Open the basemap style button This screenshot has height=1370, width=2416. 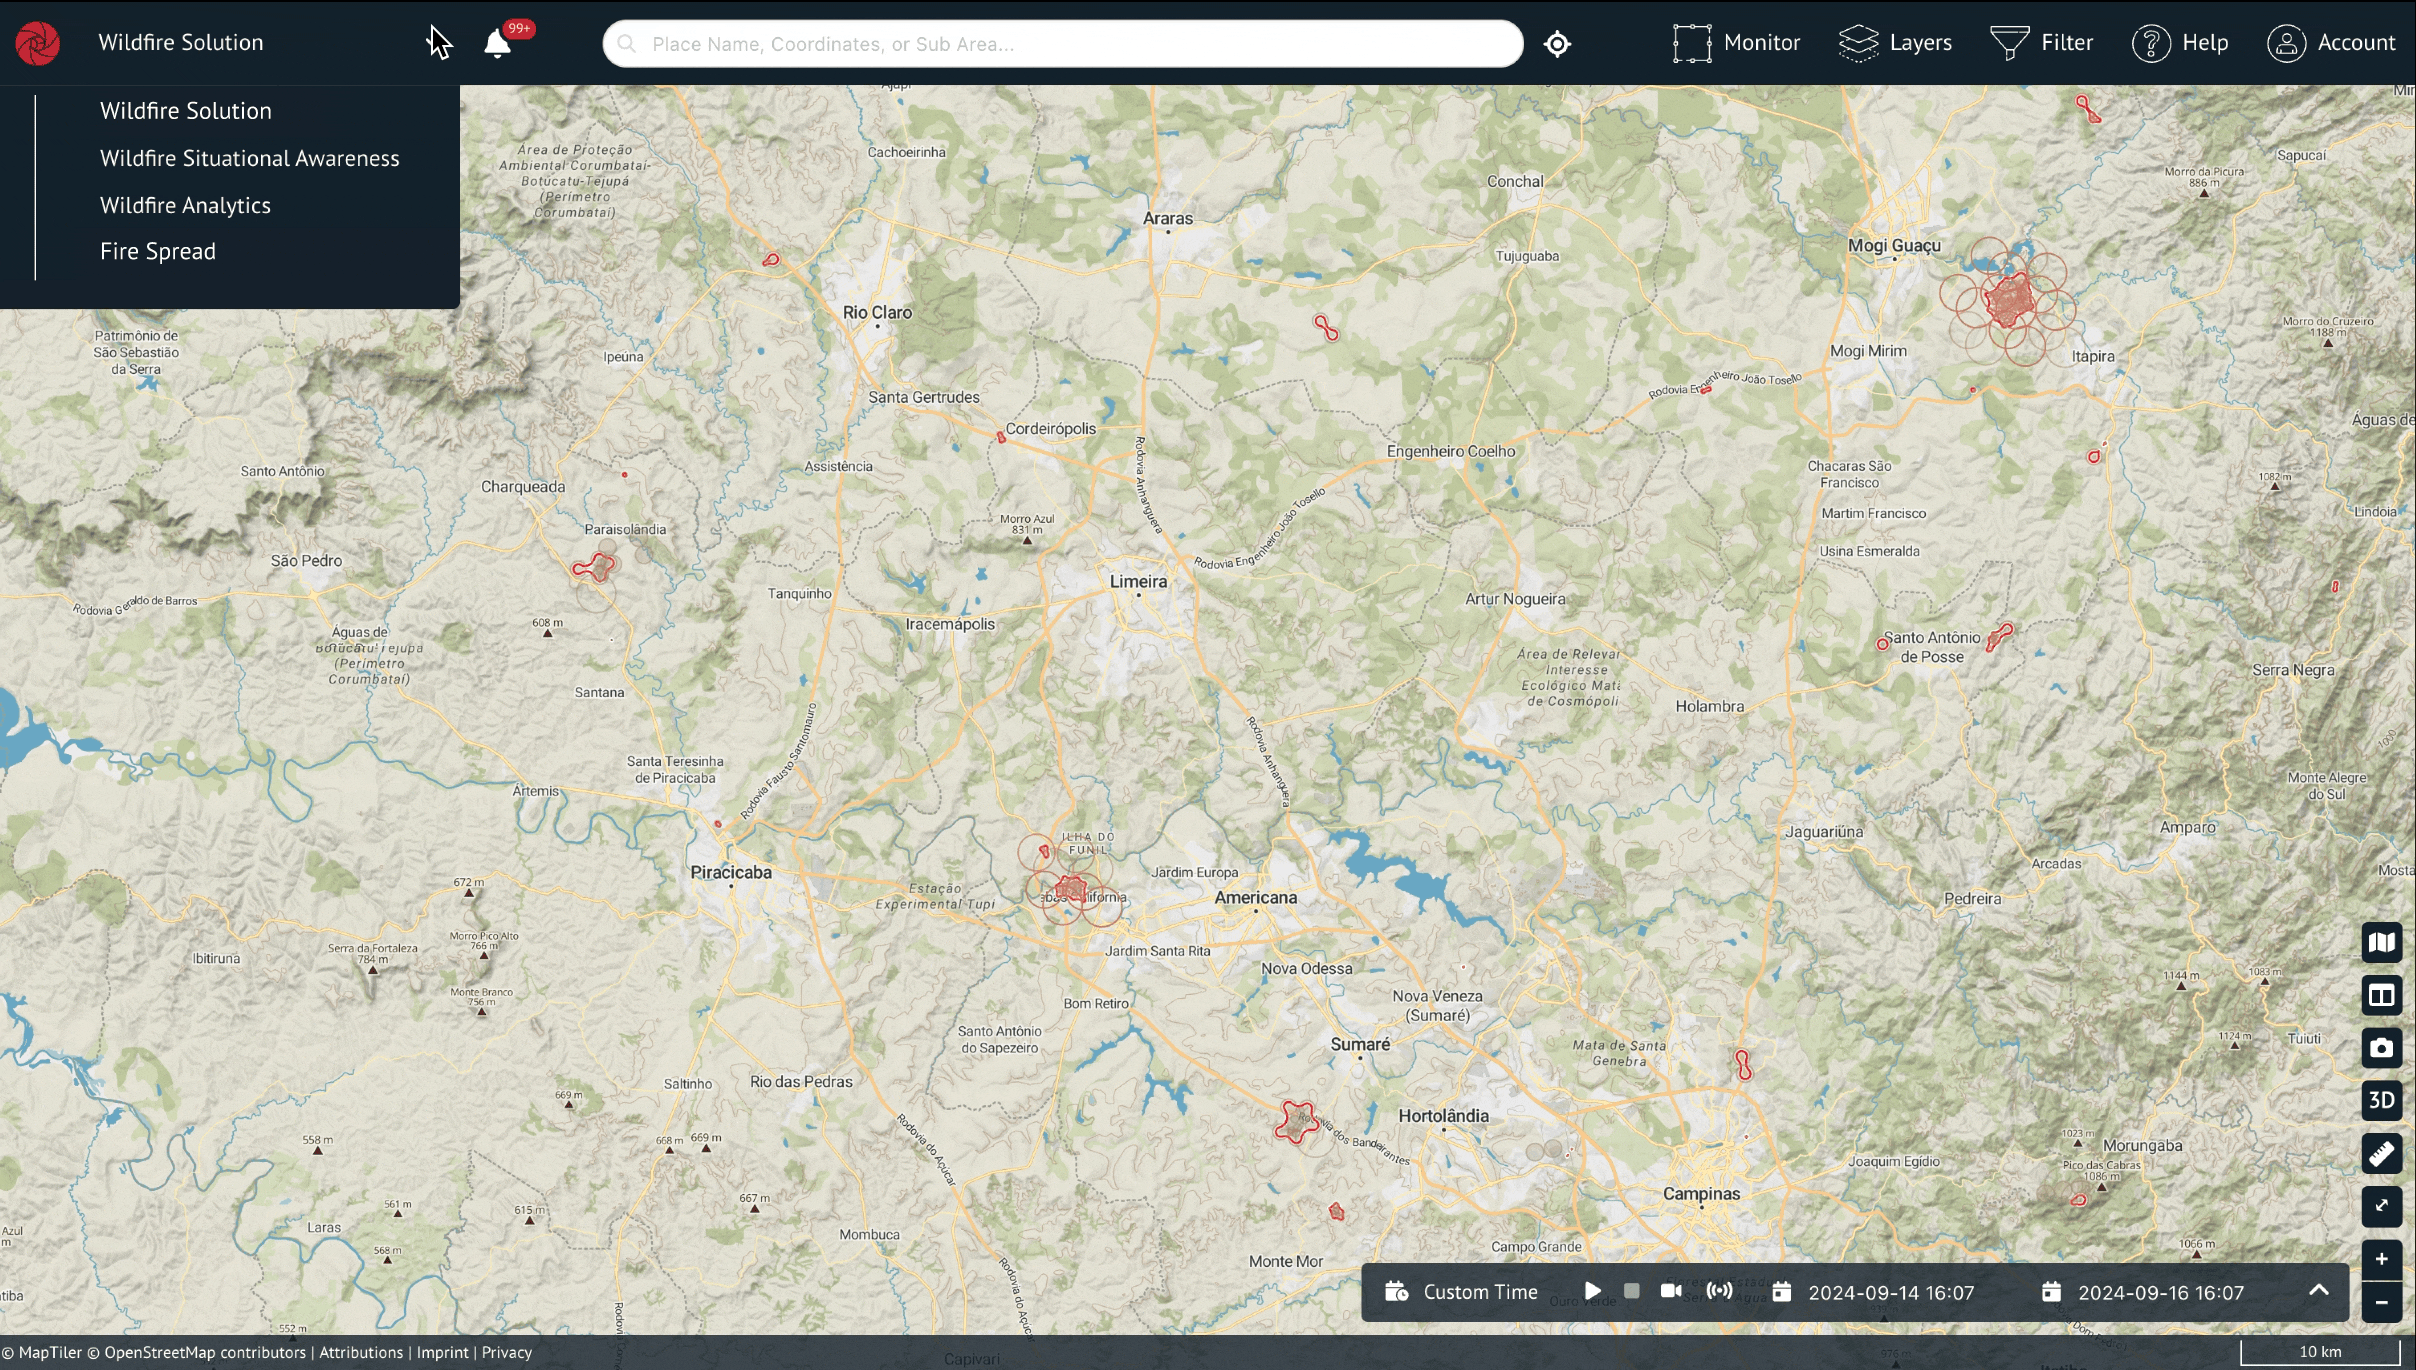(2382, 942)
